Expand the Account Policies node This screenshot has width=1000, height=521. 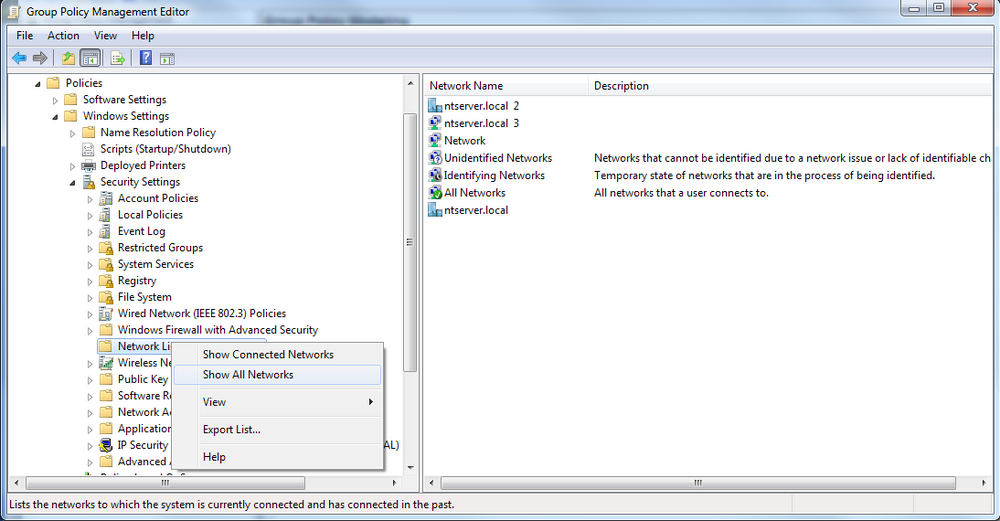(90, 199)
